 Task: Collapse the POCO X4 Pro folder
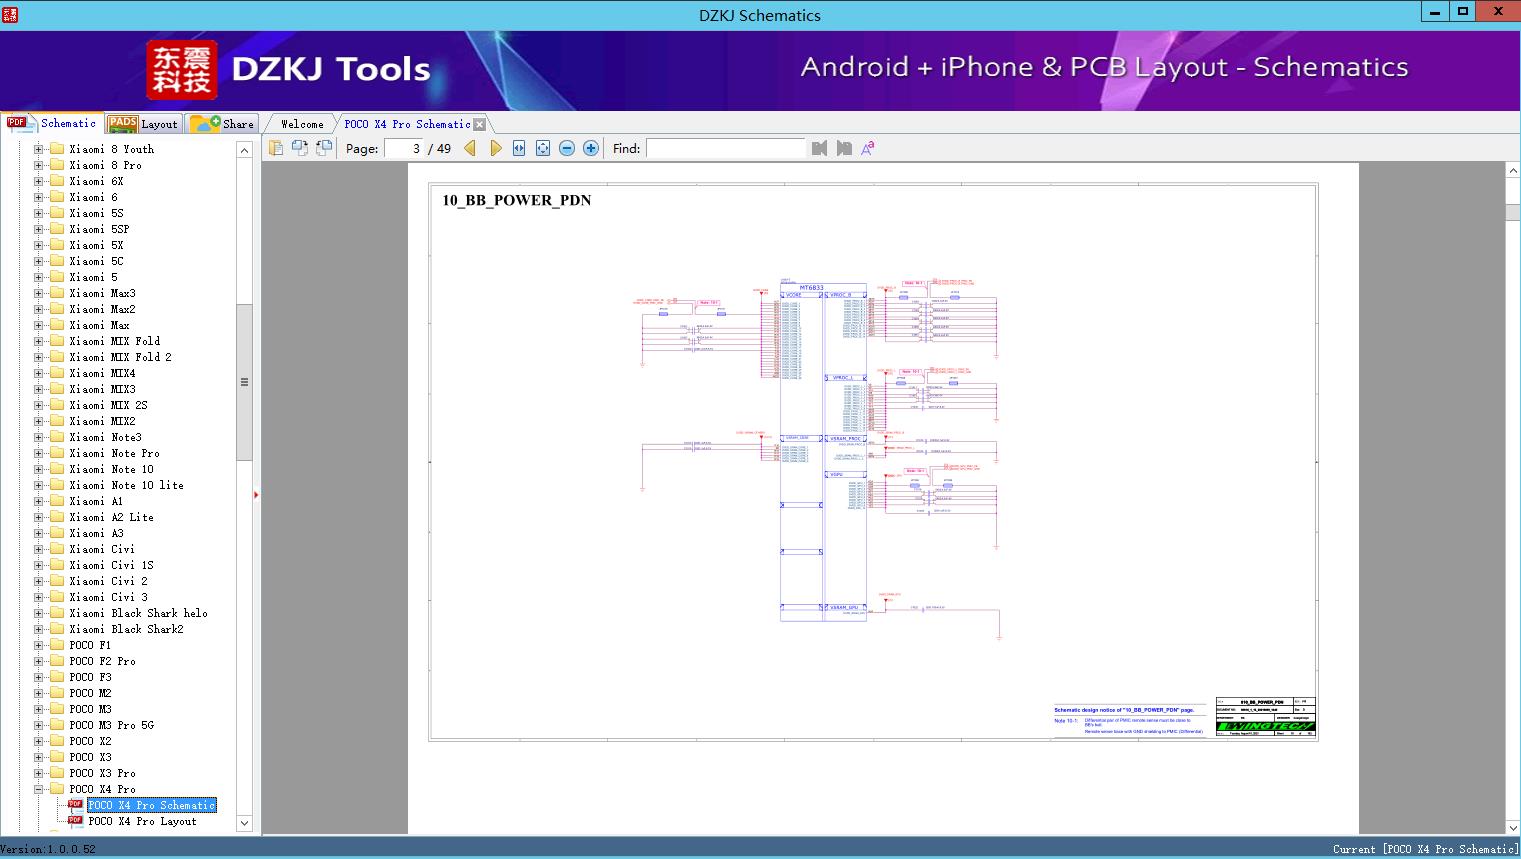(39, 789)
